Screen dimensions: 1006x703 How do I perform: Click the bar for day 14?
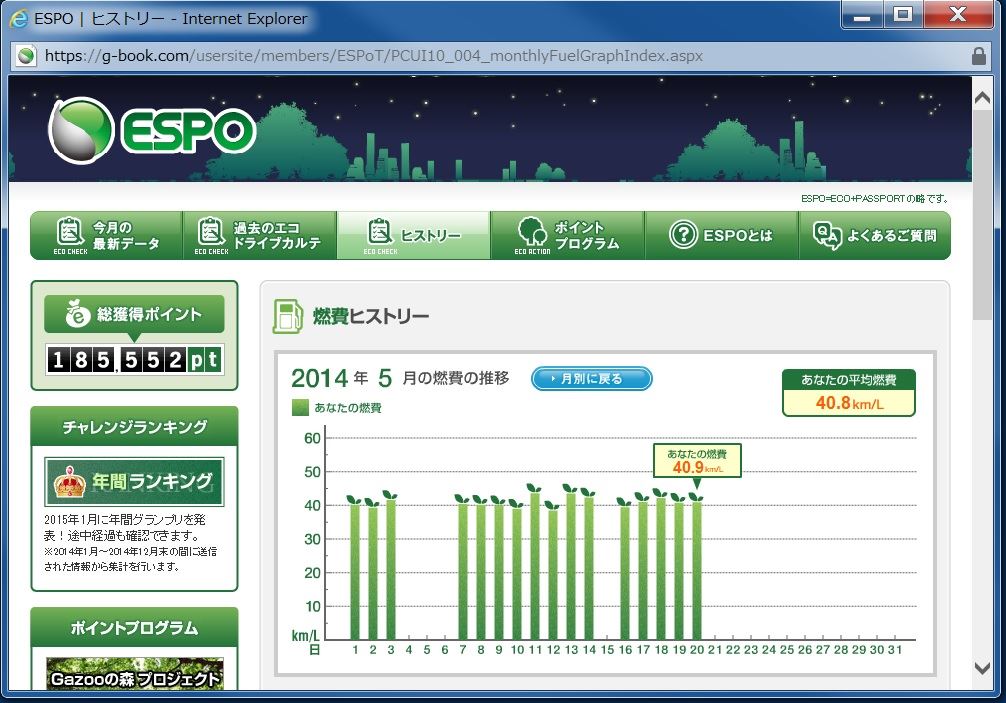coord(589,568)
